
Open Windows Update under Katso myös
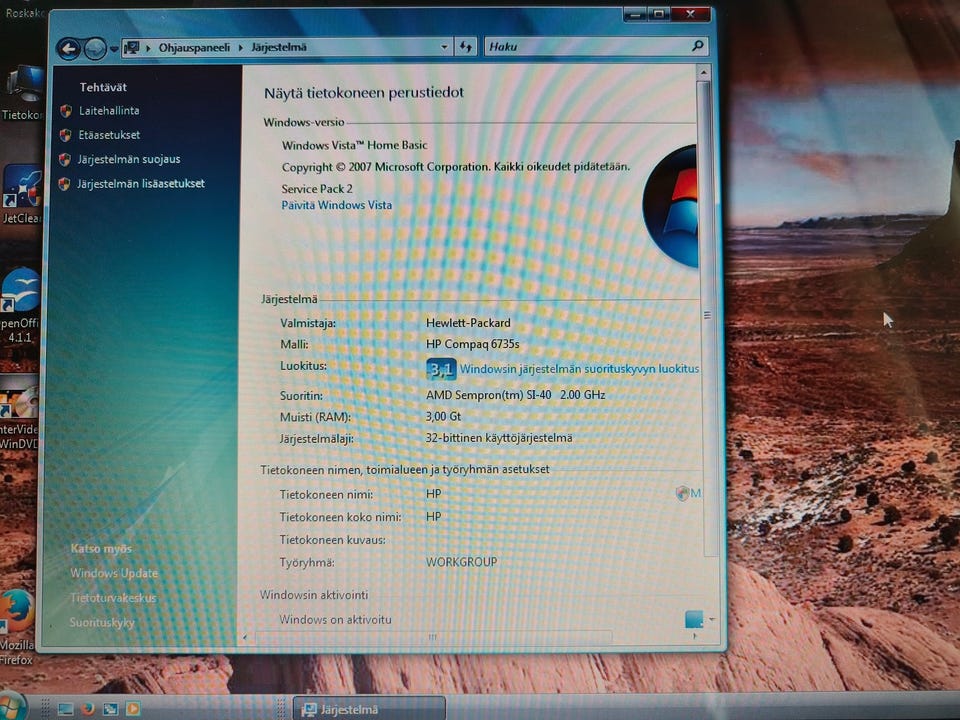[114, 573]
